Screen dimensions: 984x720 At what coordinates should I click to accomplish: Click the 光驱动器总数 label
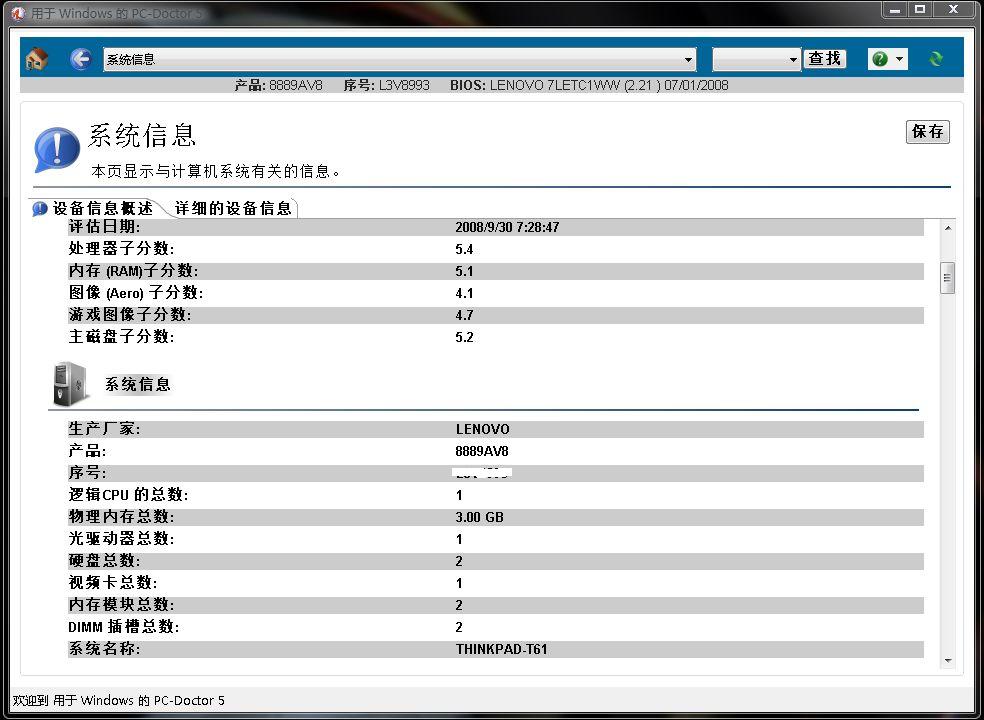(x=121, y=539)
